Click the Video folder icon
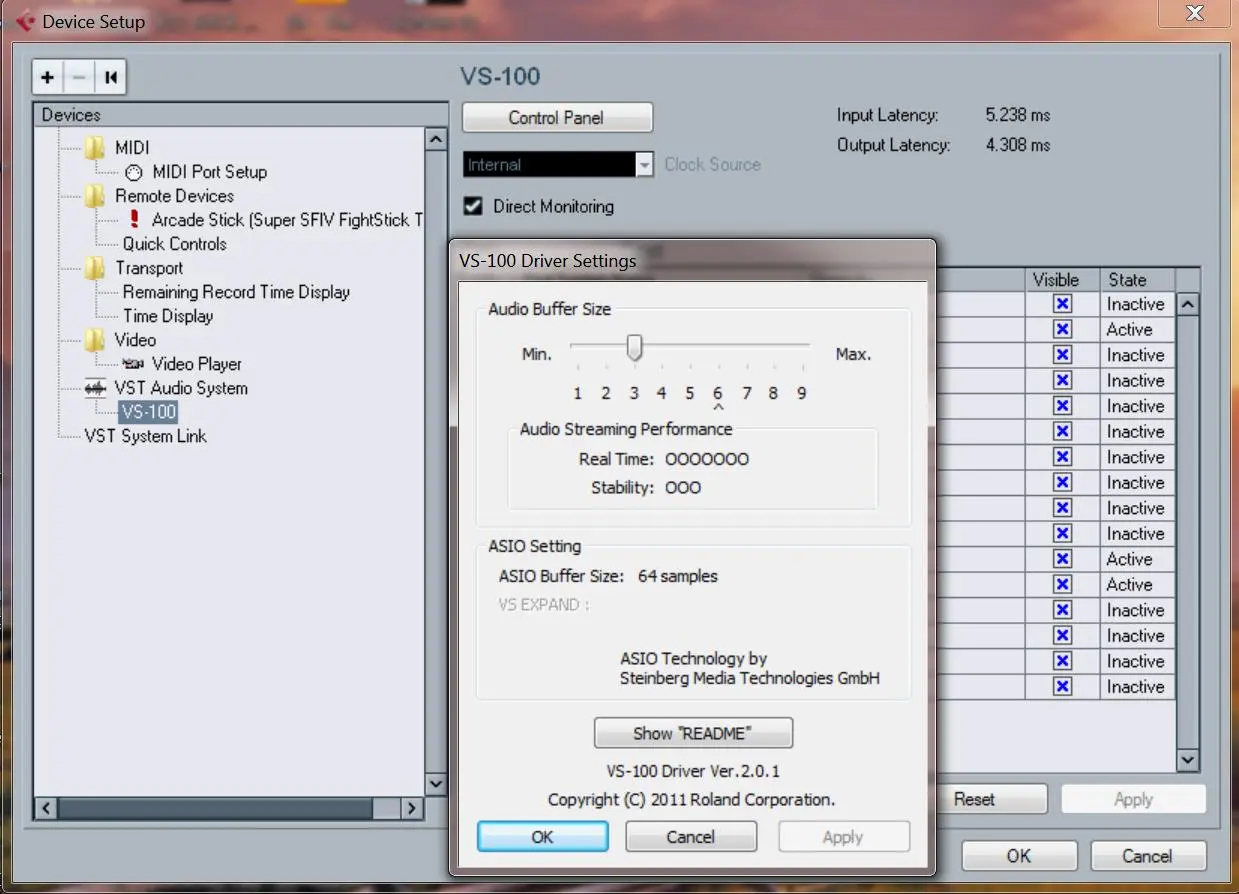The width and height of the screenshot is (1239, 894). (x=95, y=340)
